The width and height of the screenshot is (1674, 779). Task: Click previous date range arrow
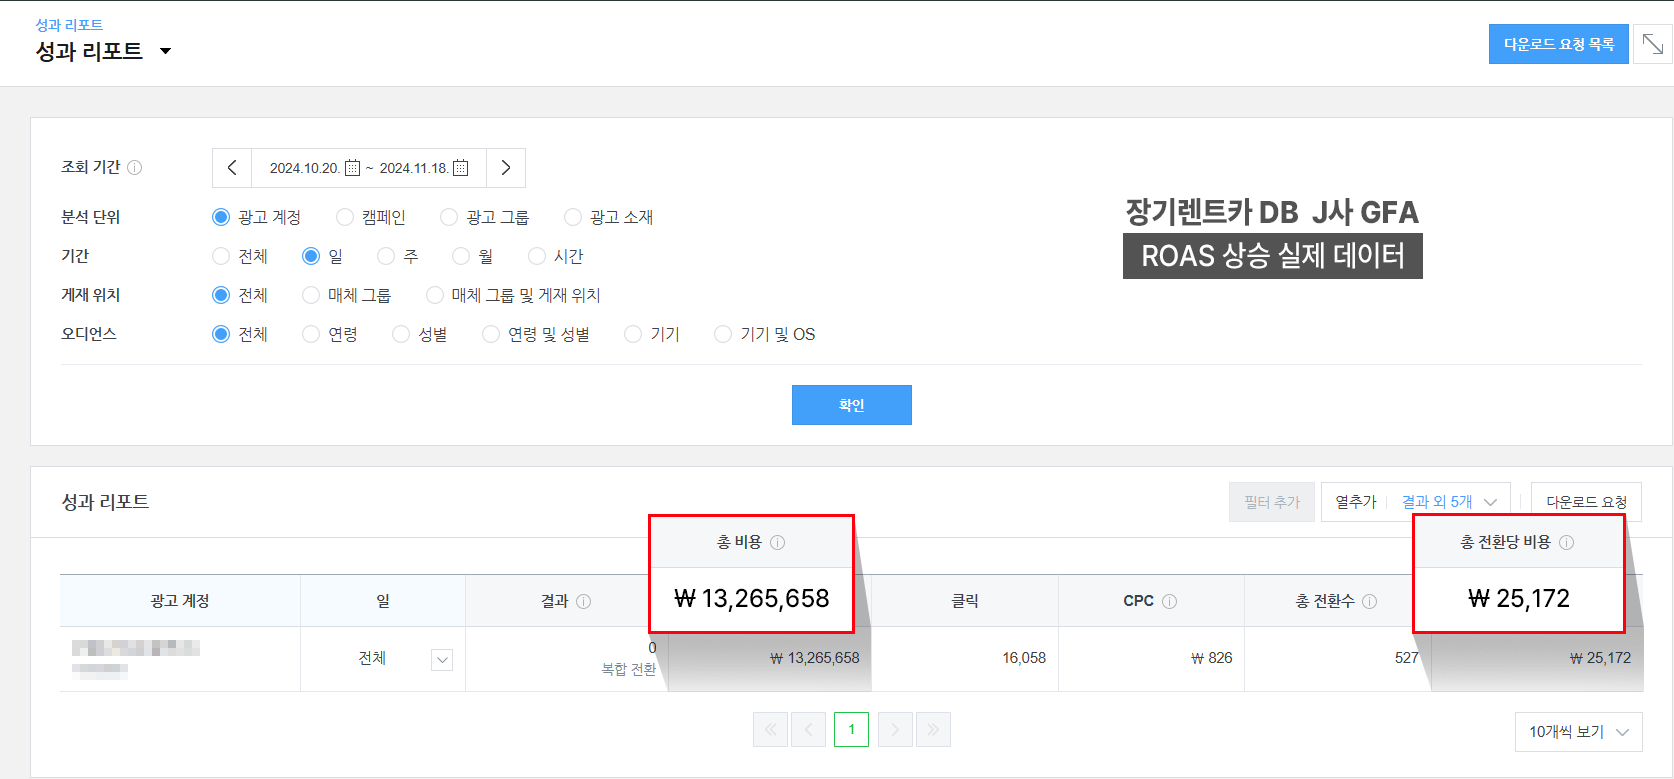(232, 168)
